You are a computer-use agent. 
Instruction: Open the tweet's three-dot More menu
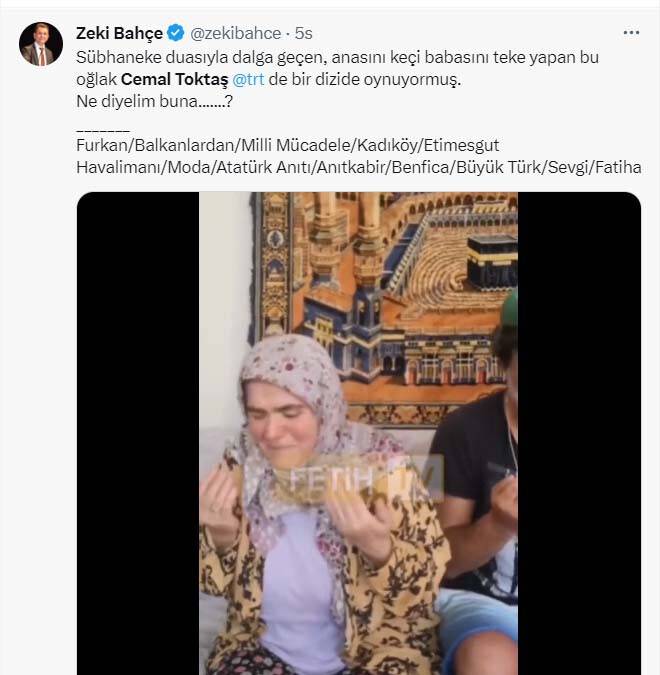(631, 33)
